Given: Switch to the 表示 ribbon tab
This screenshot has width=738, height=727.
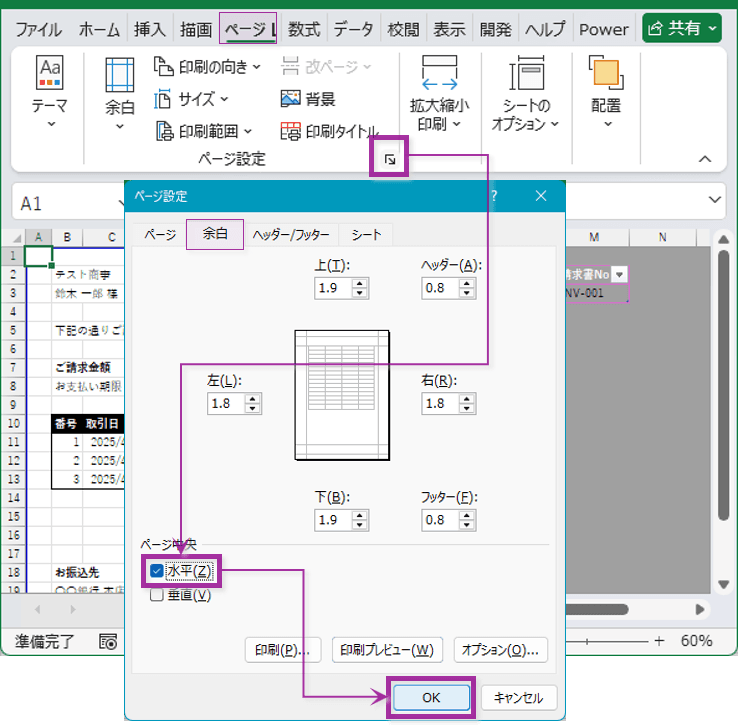Looking at the screenshot, I should [449, 30].
